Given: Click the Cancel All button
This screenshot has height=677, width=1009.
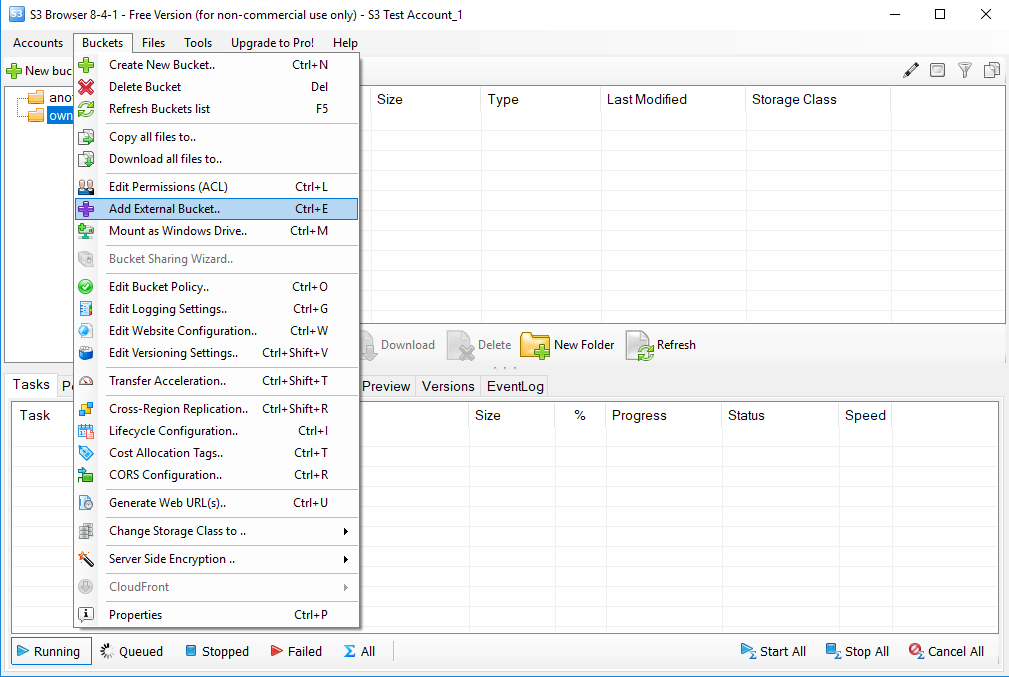Looking at the screenshot, I should [x=946, y=651].
